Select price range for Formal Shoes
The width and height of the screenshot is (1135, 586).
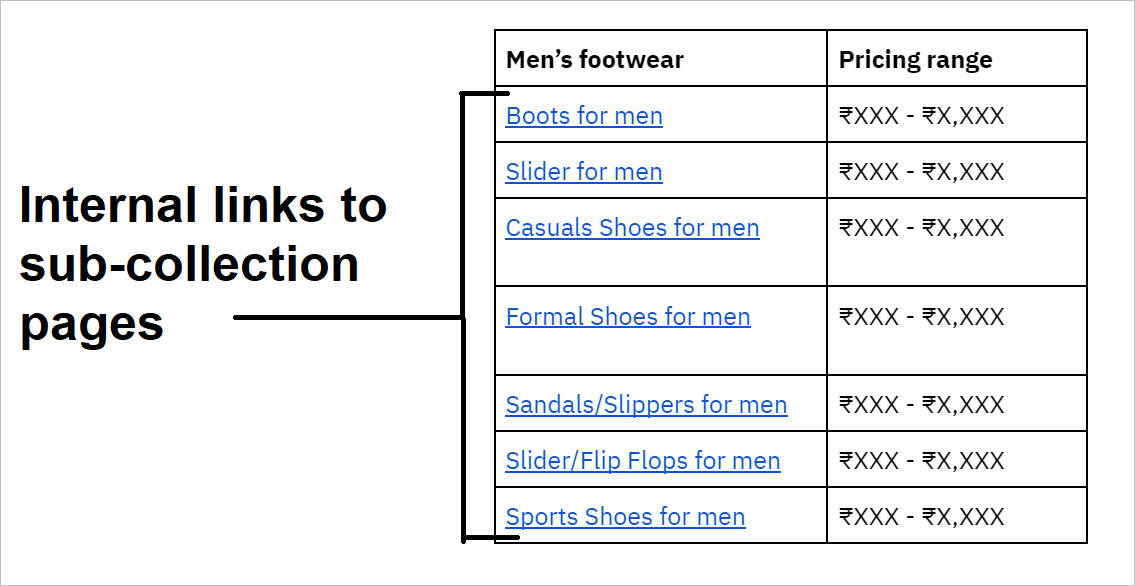[957, 331]
